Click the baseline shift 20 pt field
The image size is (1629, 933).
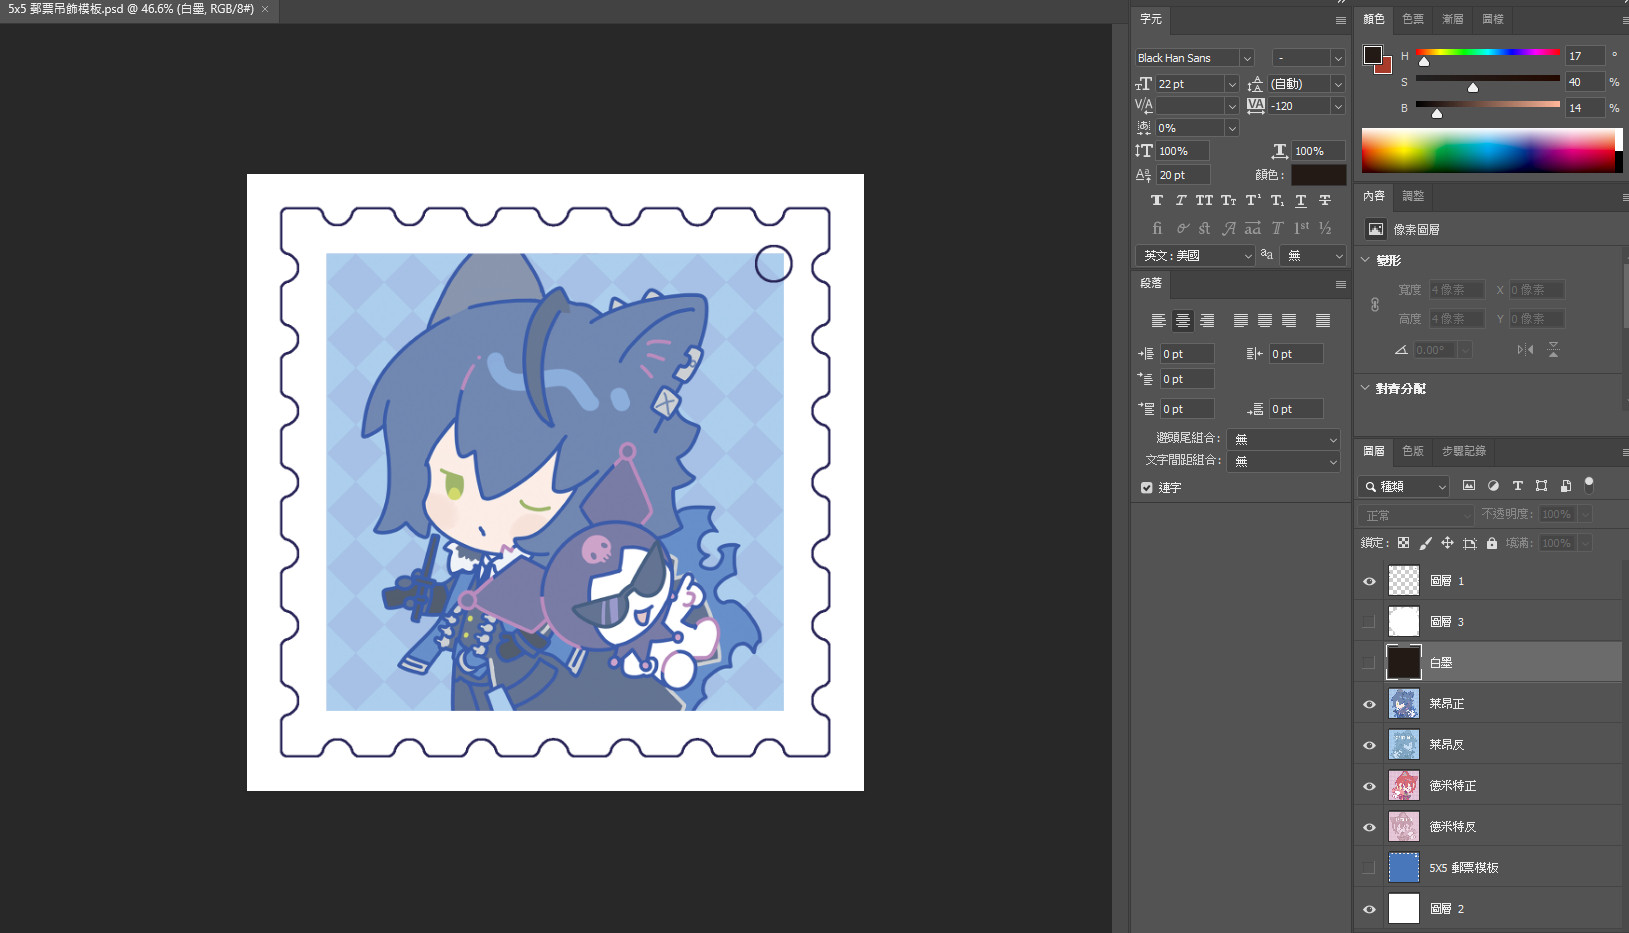click(1183, 175)
